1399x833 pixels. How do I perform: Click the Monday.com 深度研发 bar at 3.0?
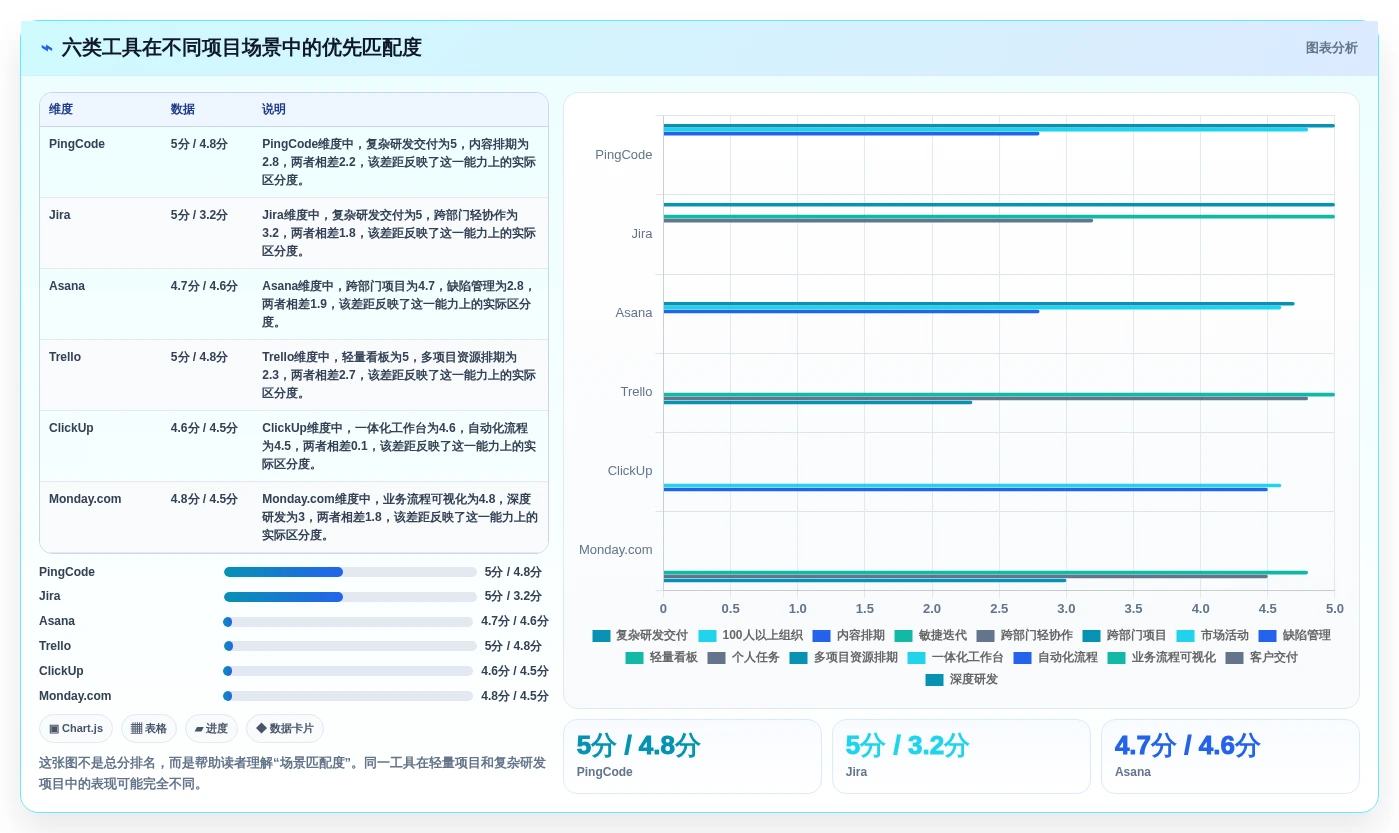pos(864,581)
